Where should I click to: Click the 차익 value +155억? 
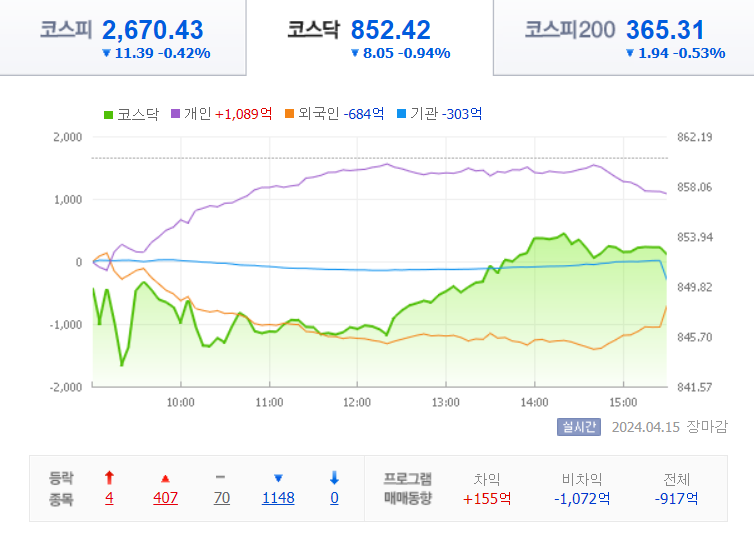[x=487, y=499]
